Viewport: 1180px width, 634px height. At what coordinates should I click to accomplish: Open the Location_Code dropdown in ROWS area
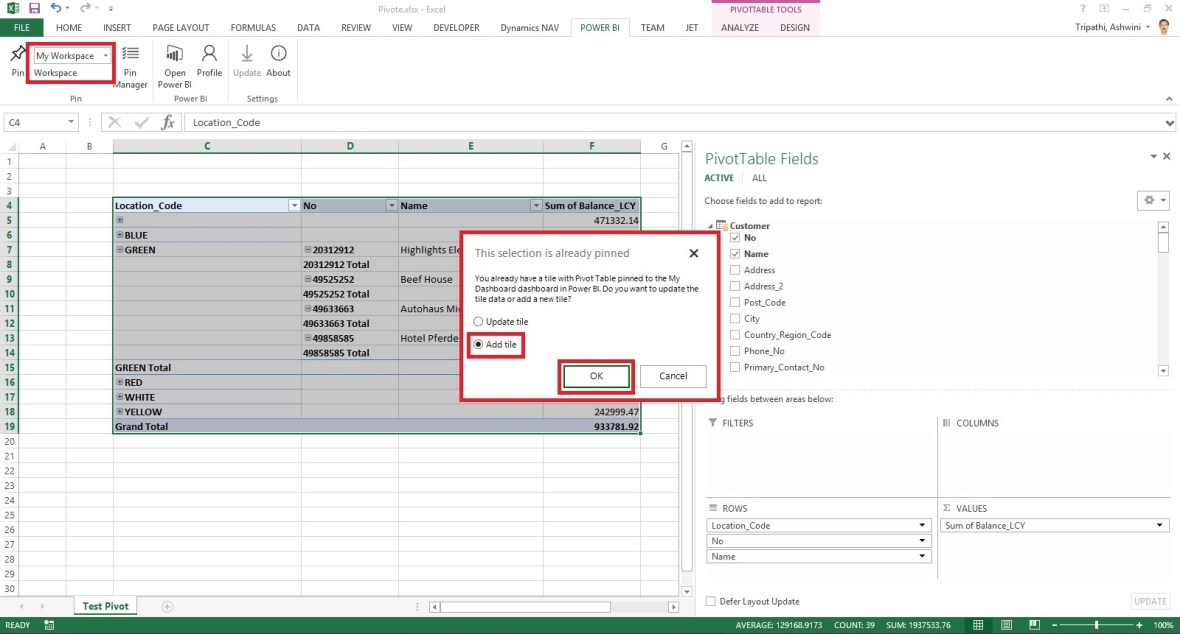(921, 524)
